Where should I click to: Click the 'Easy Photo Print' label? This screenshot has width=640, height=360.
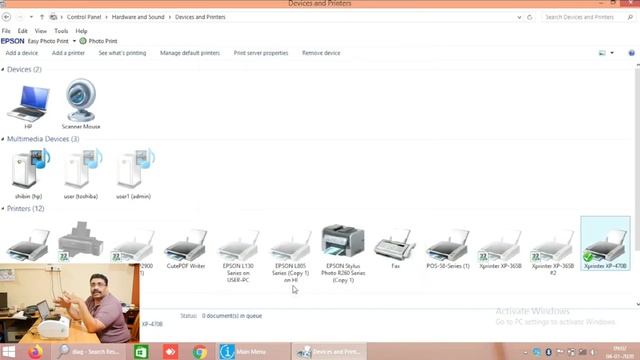pos(48,41)
